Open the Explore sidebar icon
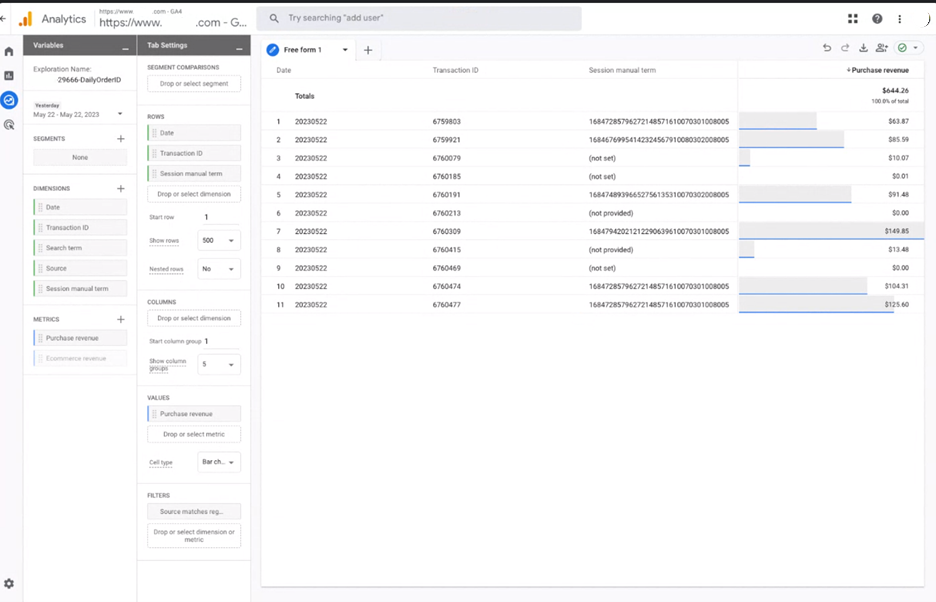 coord(9,100)
